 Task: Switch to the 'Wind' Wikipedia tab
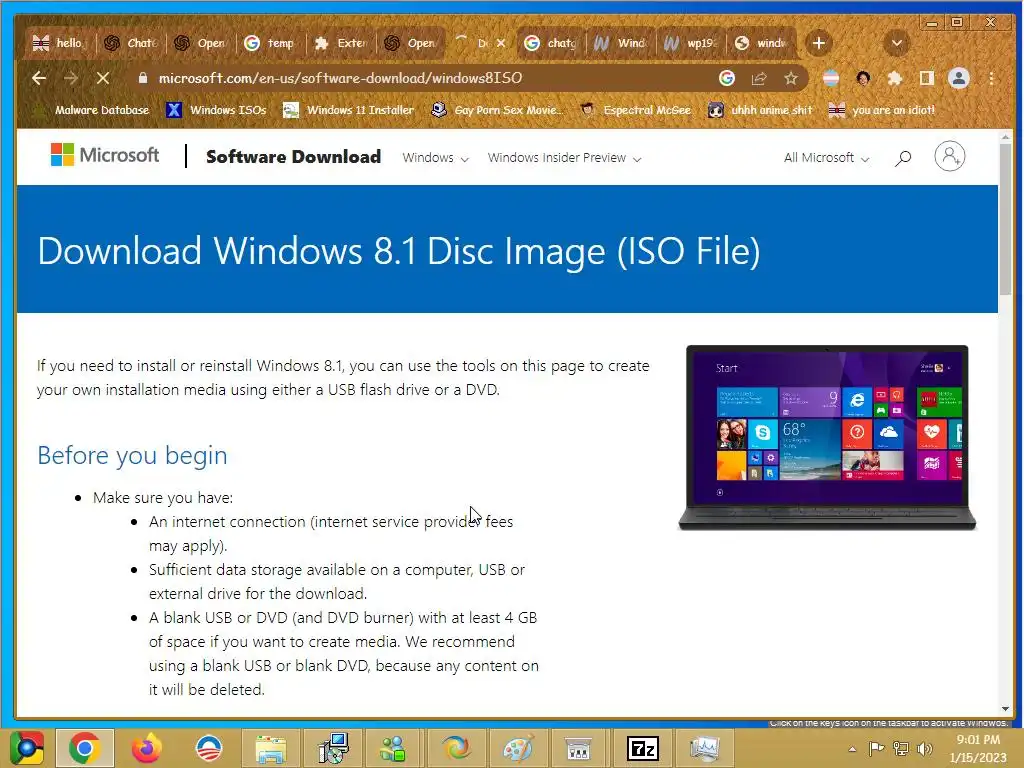click(621, 43)
